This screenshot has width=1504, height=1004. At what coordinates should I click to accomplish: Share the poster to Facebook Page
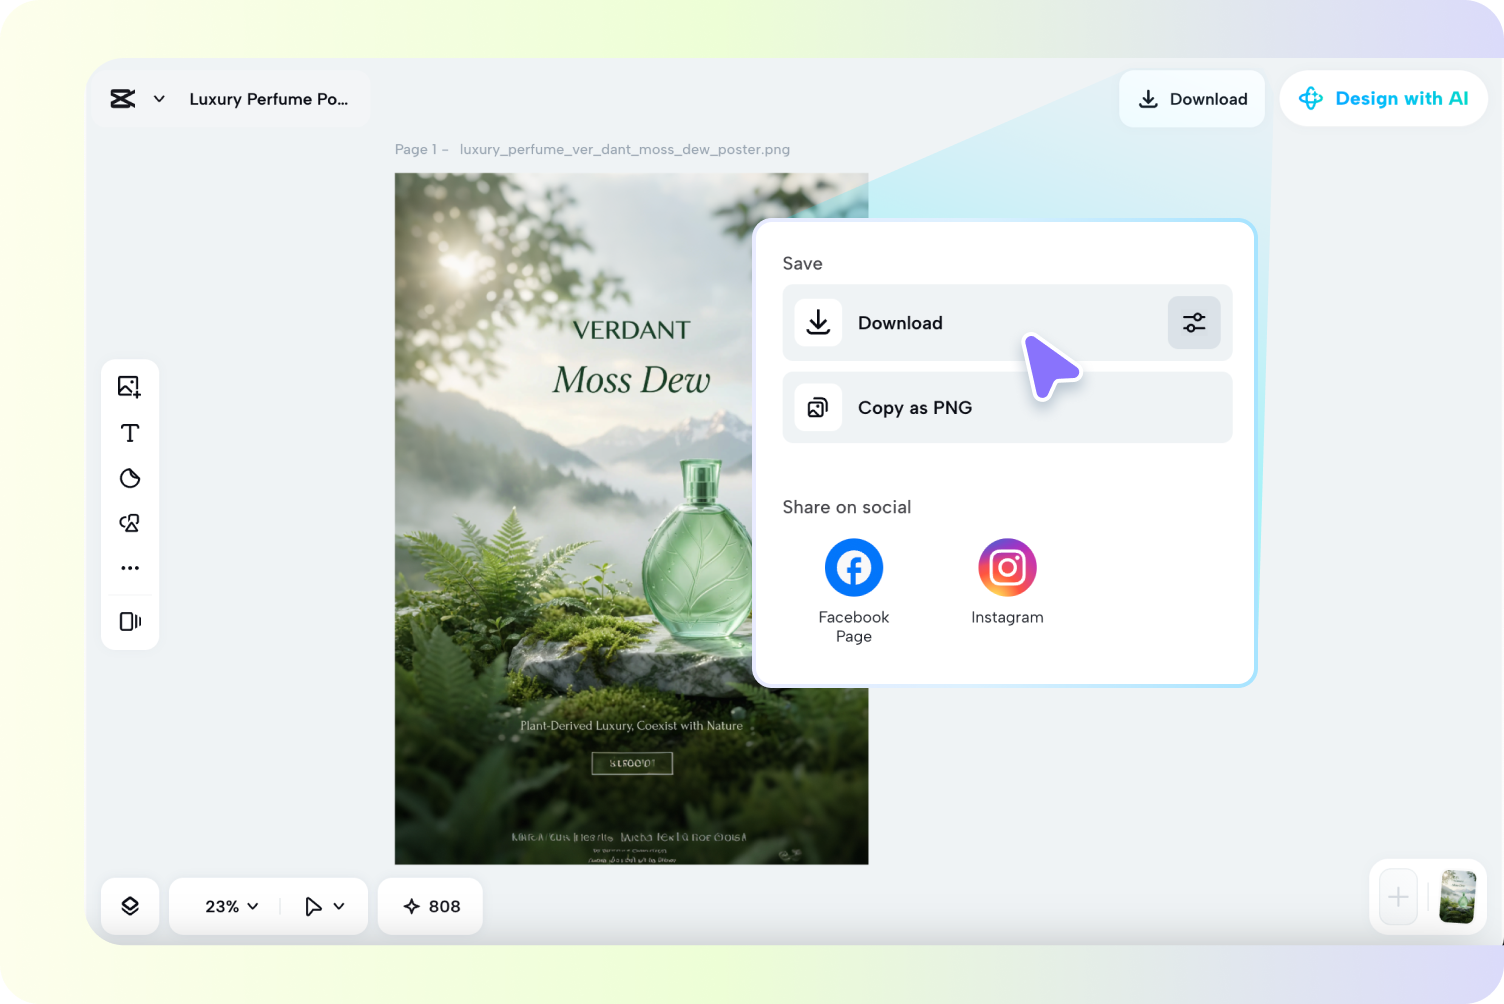pyautogui.click(x=853, y=567)
